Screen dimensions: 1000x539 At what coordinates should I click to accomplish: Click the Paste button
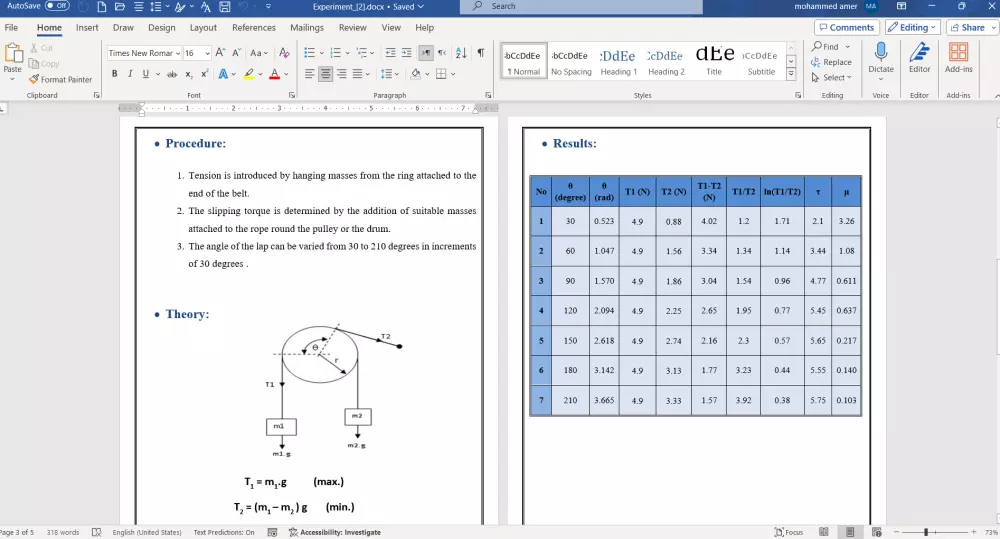(x=12, y=61)
